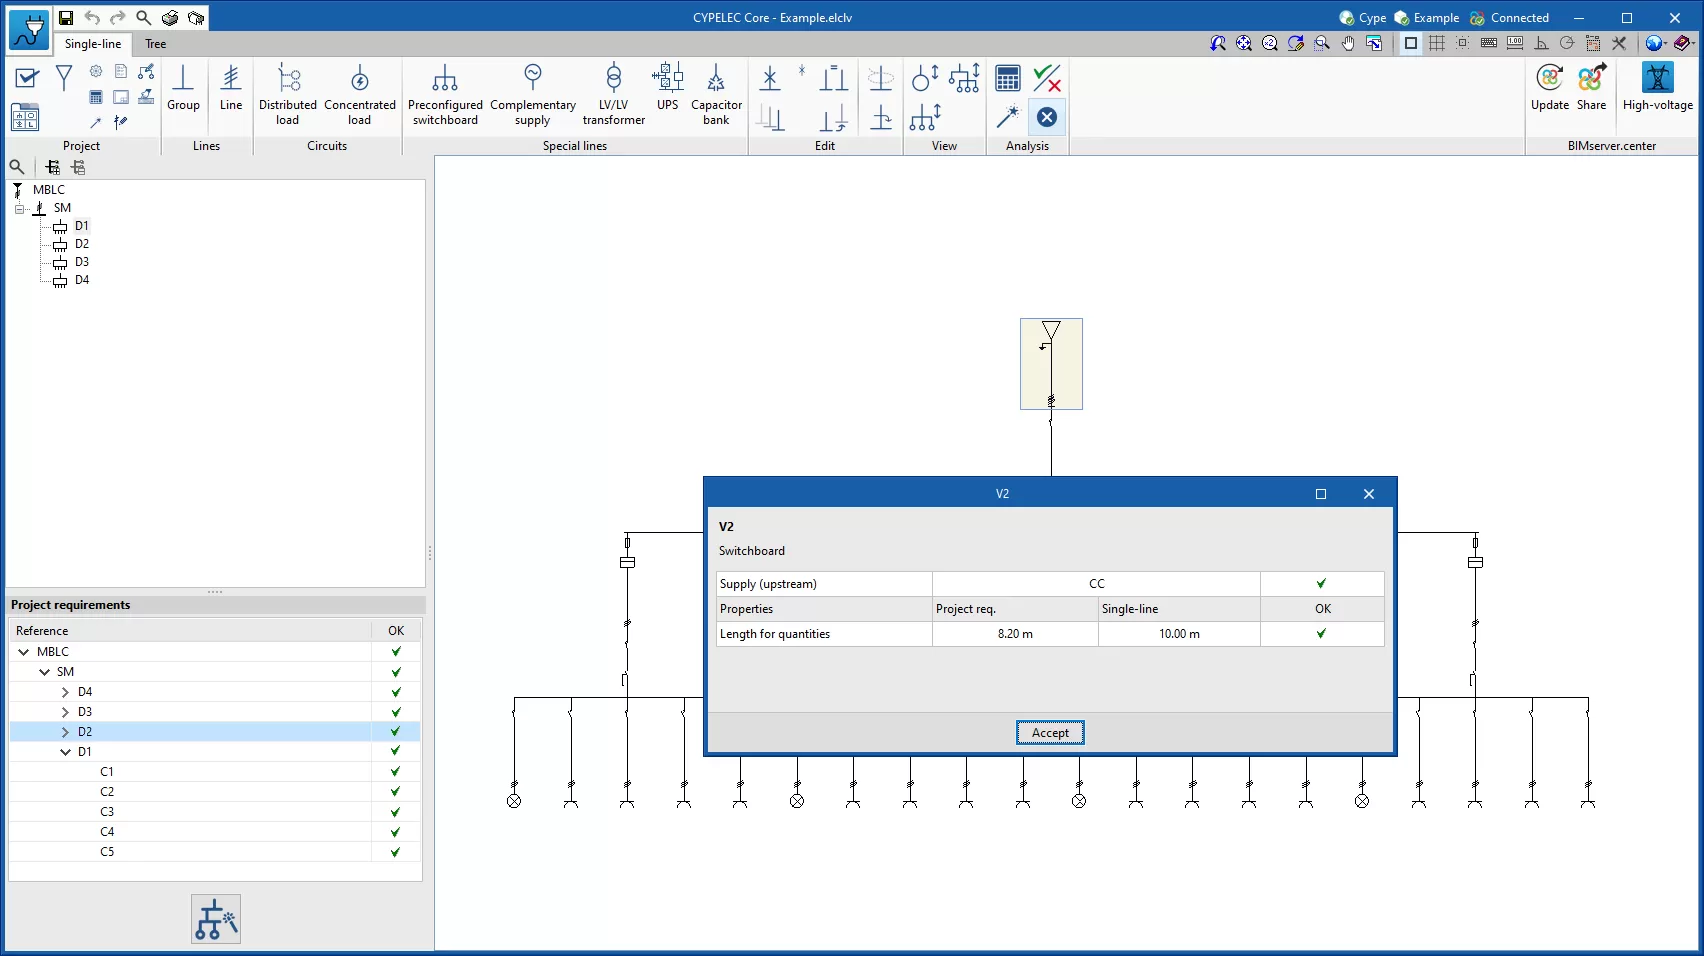The width and height of the screenshot is (1704, 956).
Task: Click the search magnifier above the MBLC tree
Action: coord(17,167)
